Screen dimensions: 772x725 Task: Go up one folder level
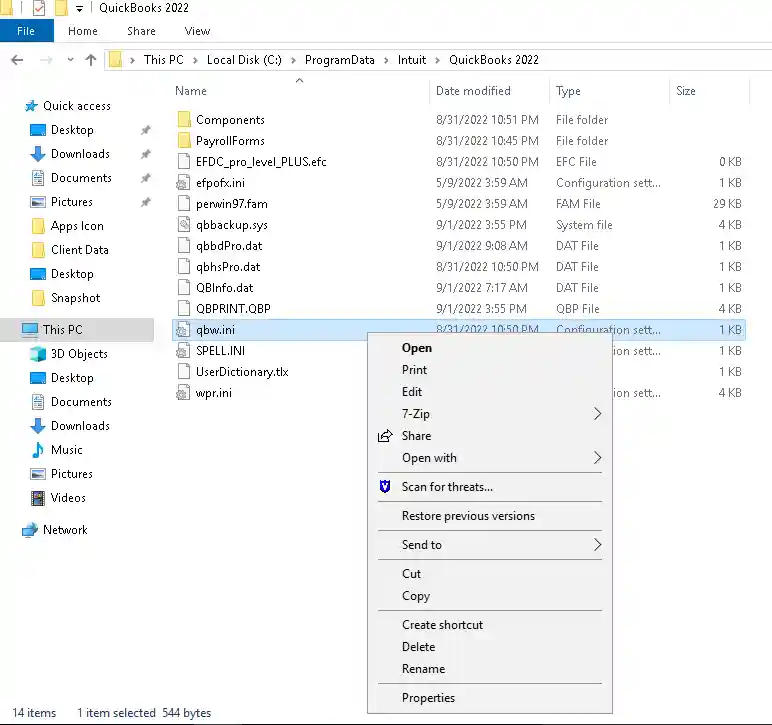(x=91, y=60)
